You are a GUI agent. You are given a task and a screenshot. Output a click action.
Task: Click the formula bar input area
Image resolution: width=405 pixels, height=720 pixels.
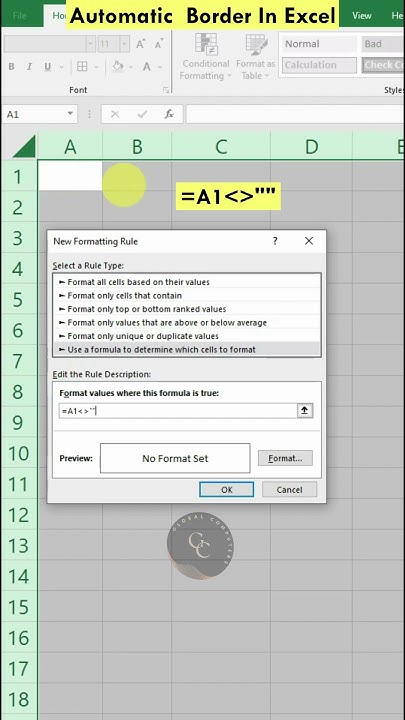(x=295, y=114)
